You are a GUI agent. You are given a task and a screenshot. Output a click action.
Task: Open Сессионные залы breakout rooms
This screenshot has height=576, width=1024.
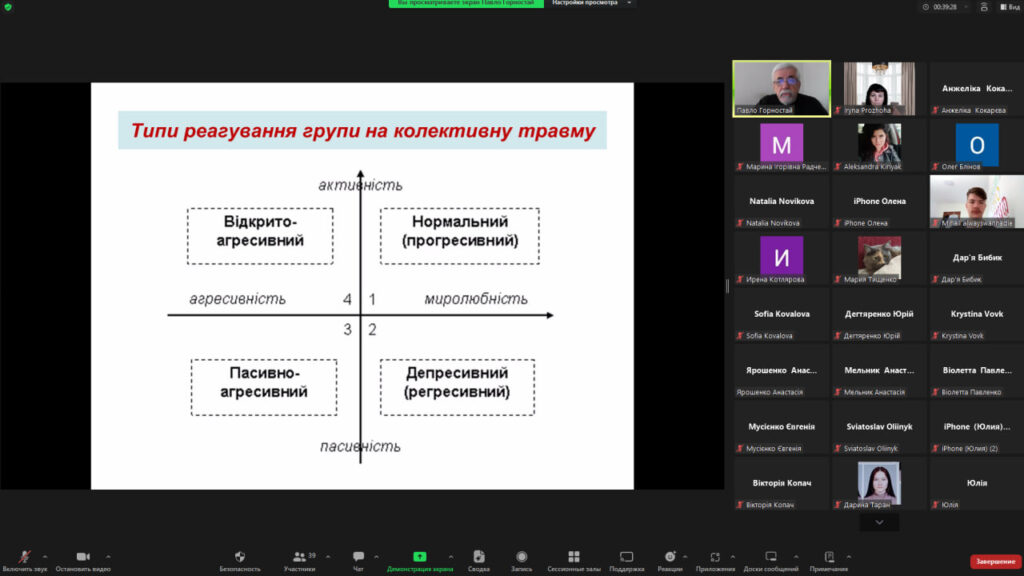[573, 557]
